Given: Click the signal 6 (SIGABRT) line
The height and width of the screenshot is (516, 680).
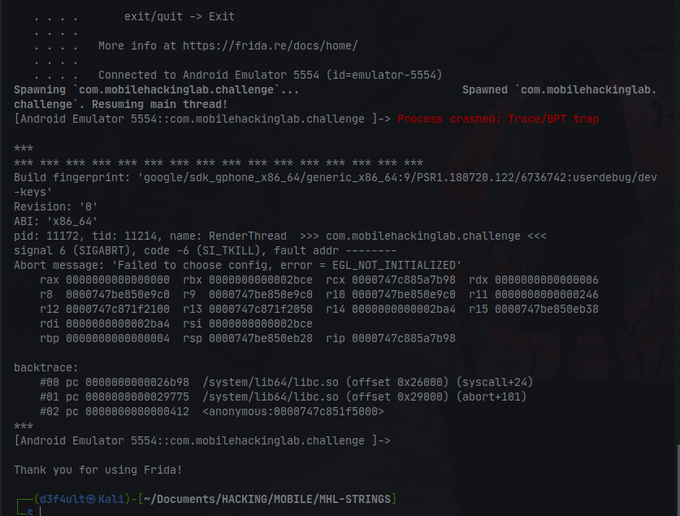Looking at the screenshot, I should 205,251.
